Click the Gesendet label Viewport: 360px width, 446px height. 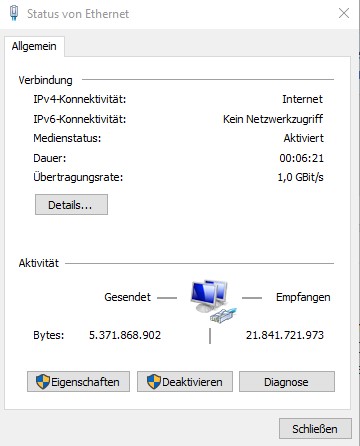click(x=128, y=297)
